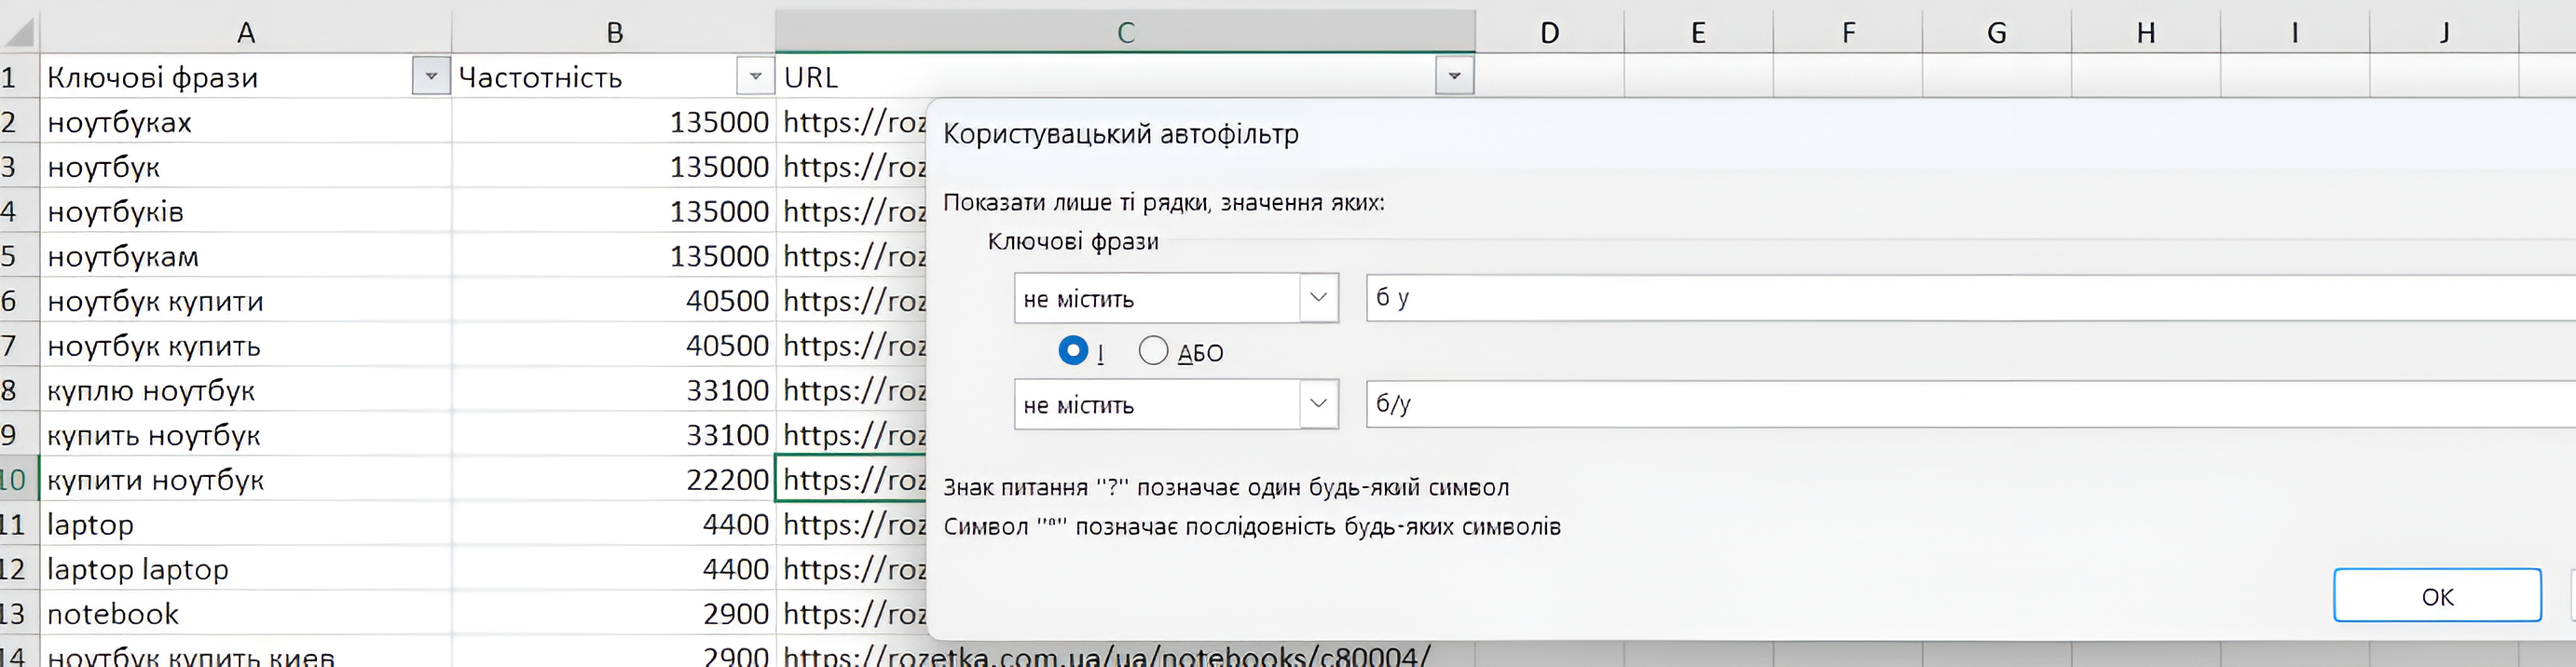Click the second filter value field containing 'б/у'

[1970, 404]
